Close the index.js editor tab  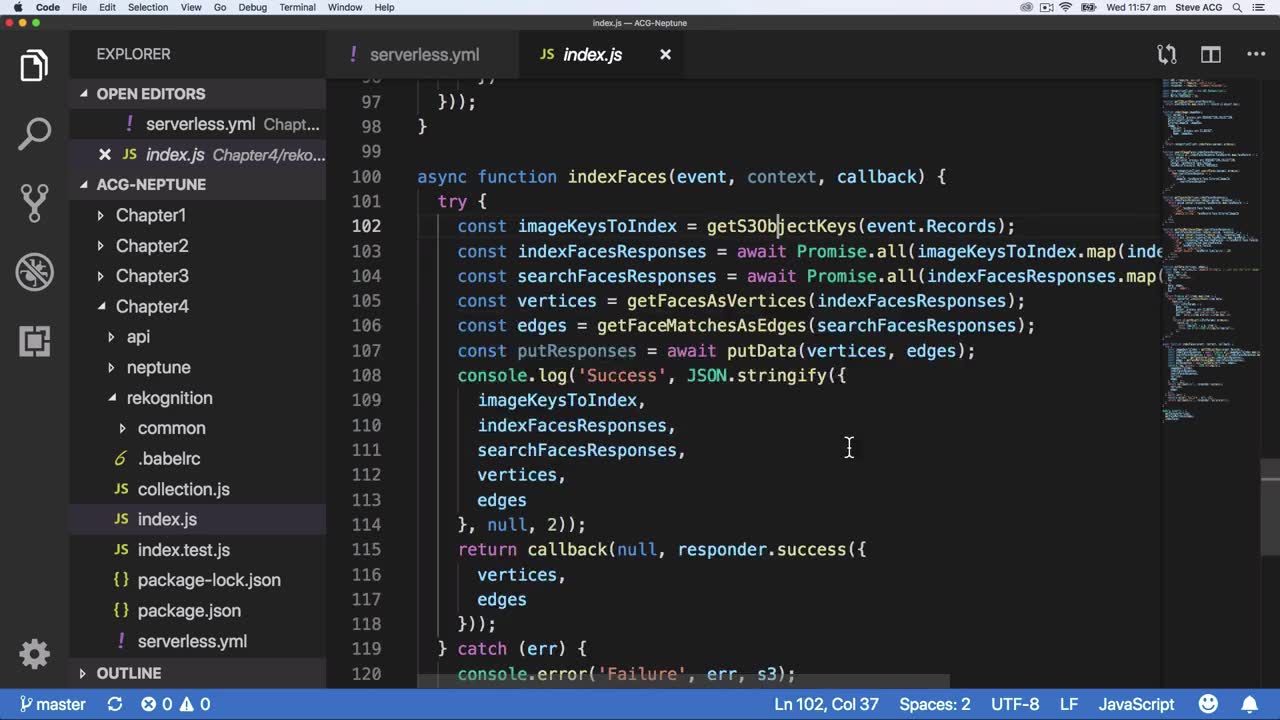pyautogui.click(x=665, y=55)
